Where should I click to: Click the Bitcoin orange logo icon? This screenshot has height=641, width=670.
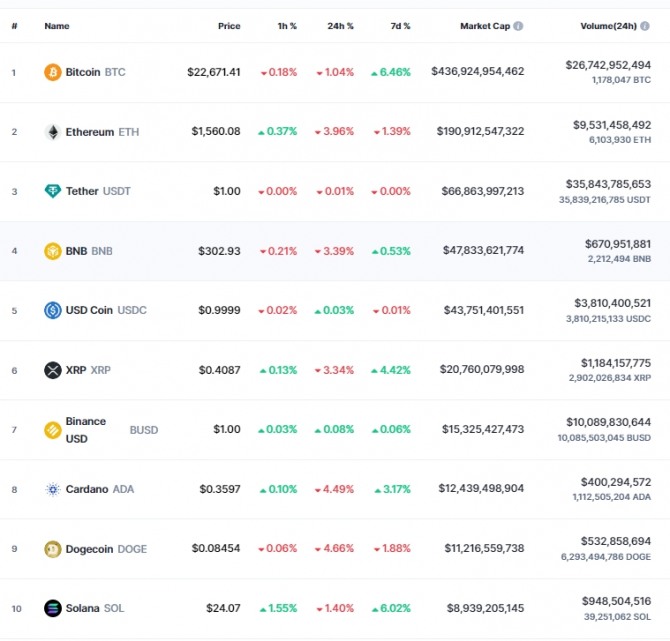53,72
